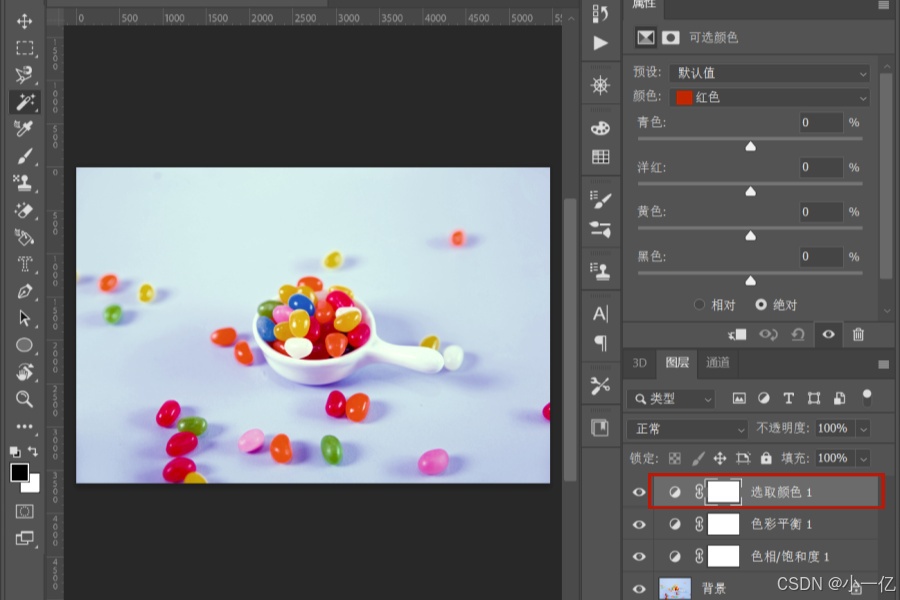Select the Move tool
Image resolution: width=900 pixels, height=600 pixels.
[x=24, y=22]
